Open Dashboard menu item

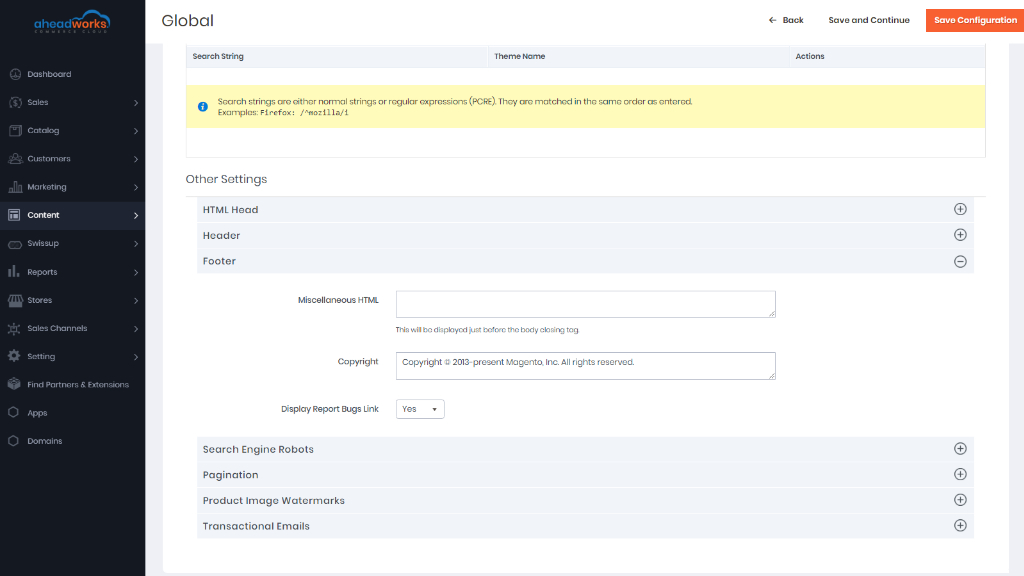click(x=72, y=74)
